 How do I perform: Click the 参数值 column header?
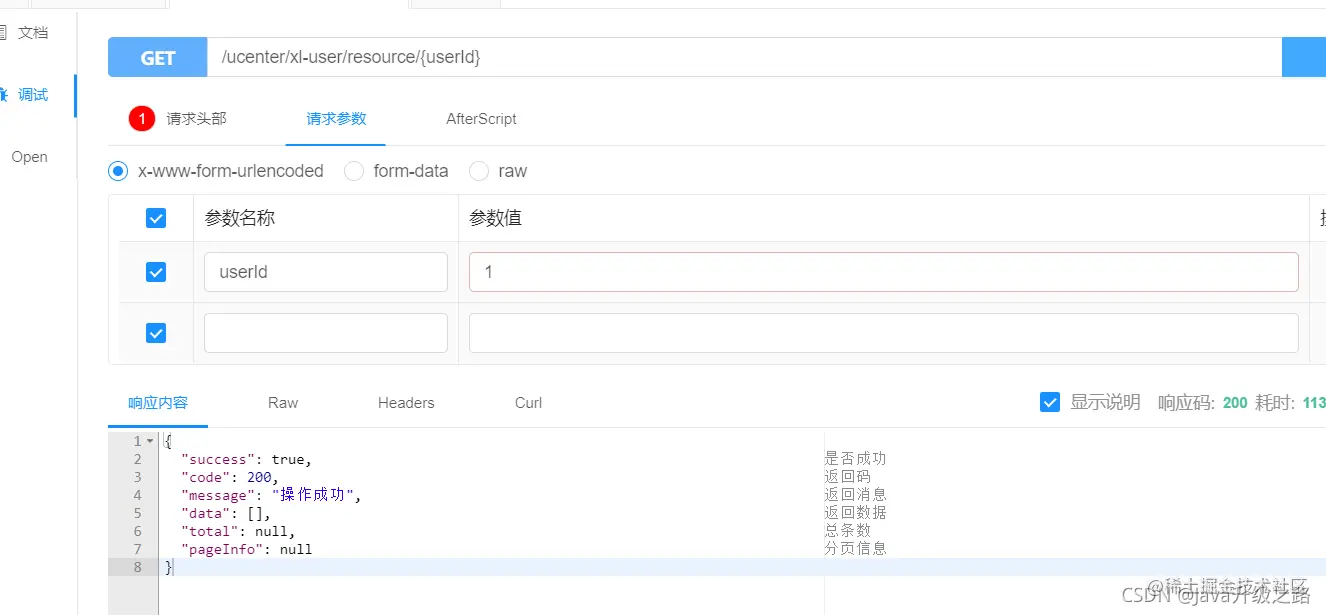[x=495, y=218]
